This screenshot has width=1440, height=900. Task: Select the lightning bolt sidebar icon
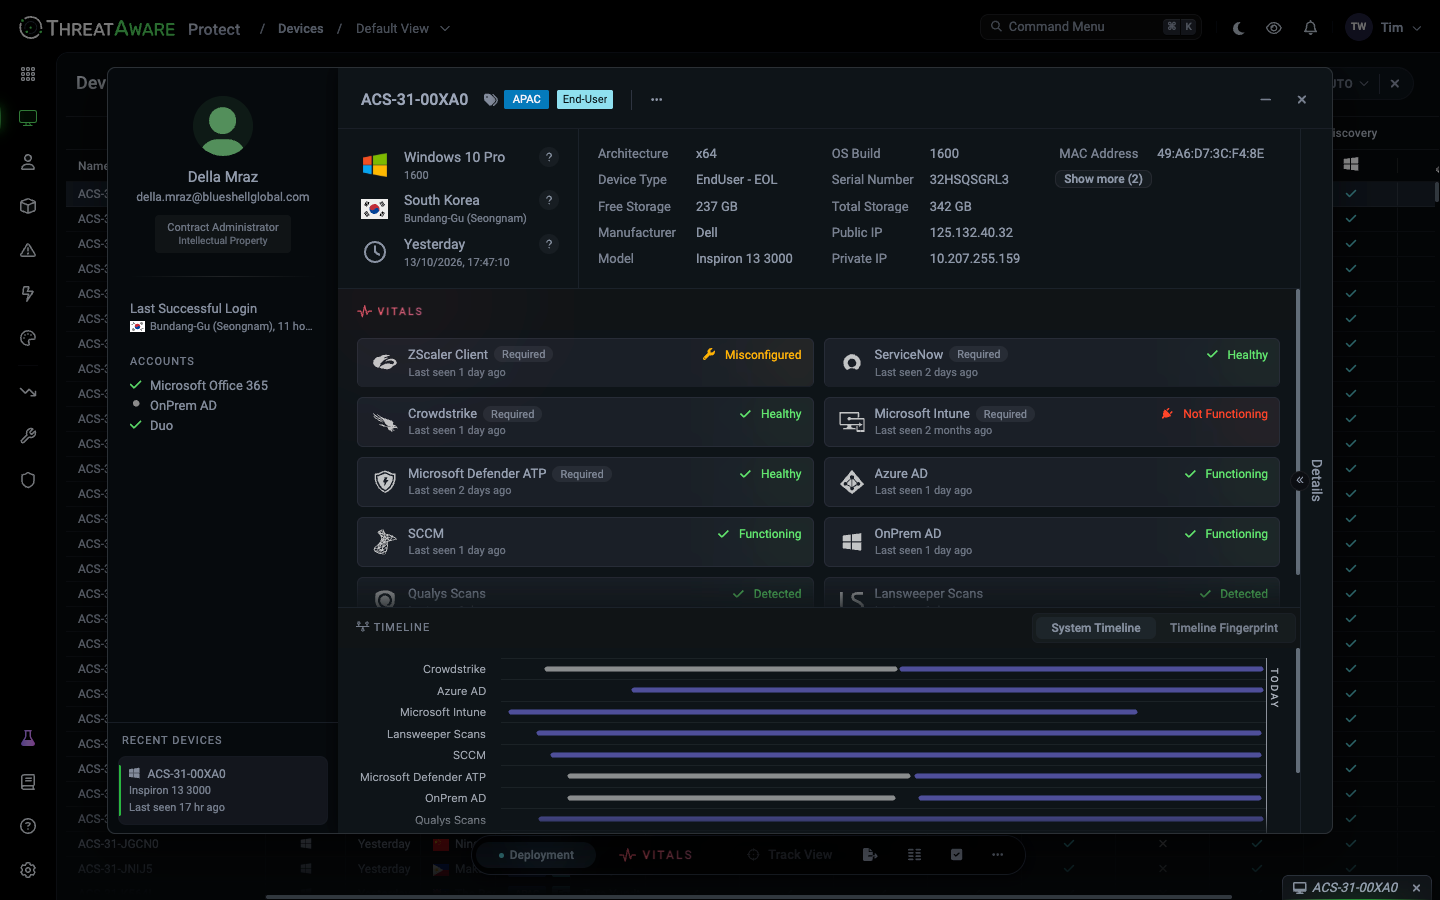pos(28,294)
